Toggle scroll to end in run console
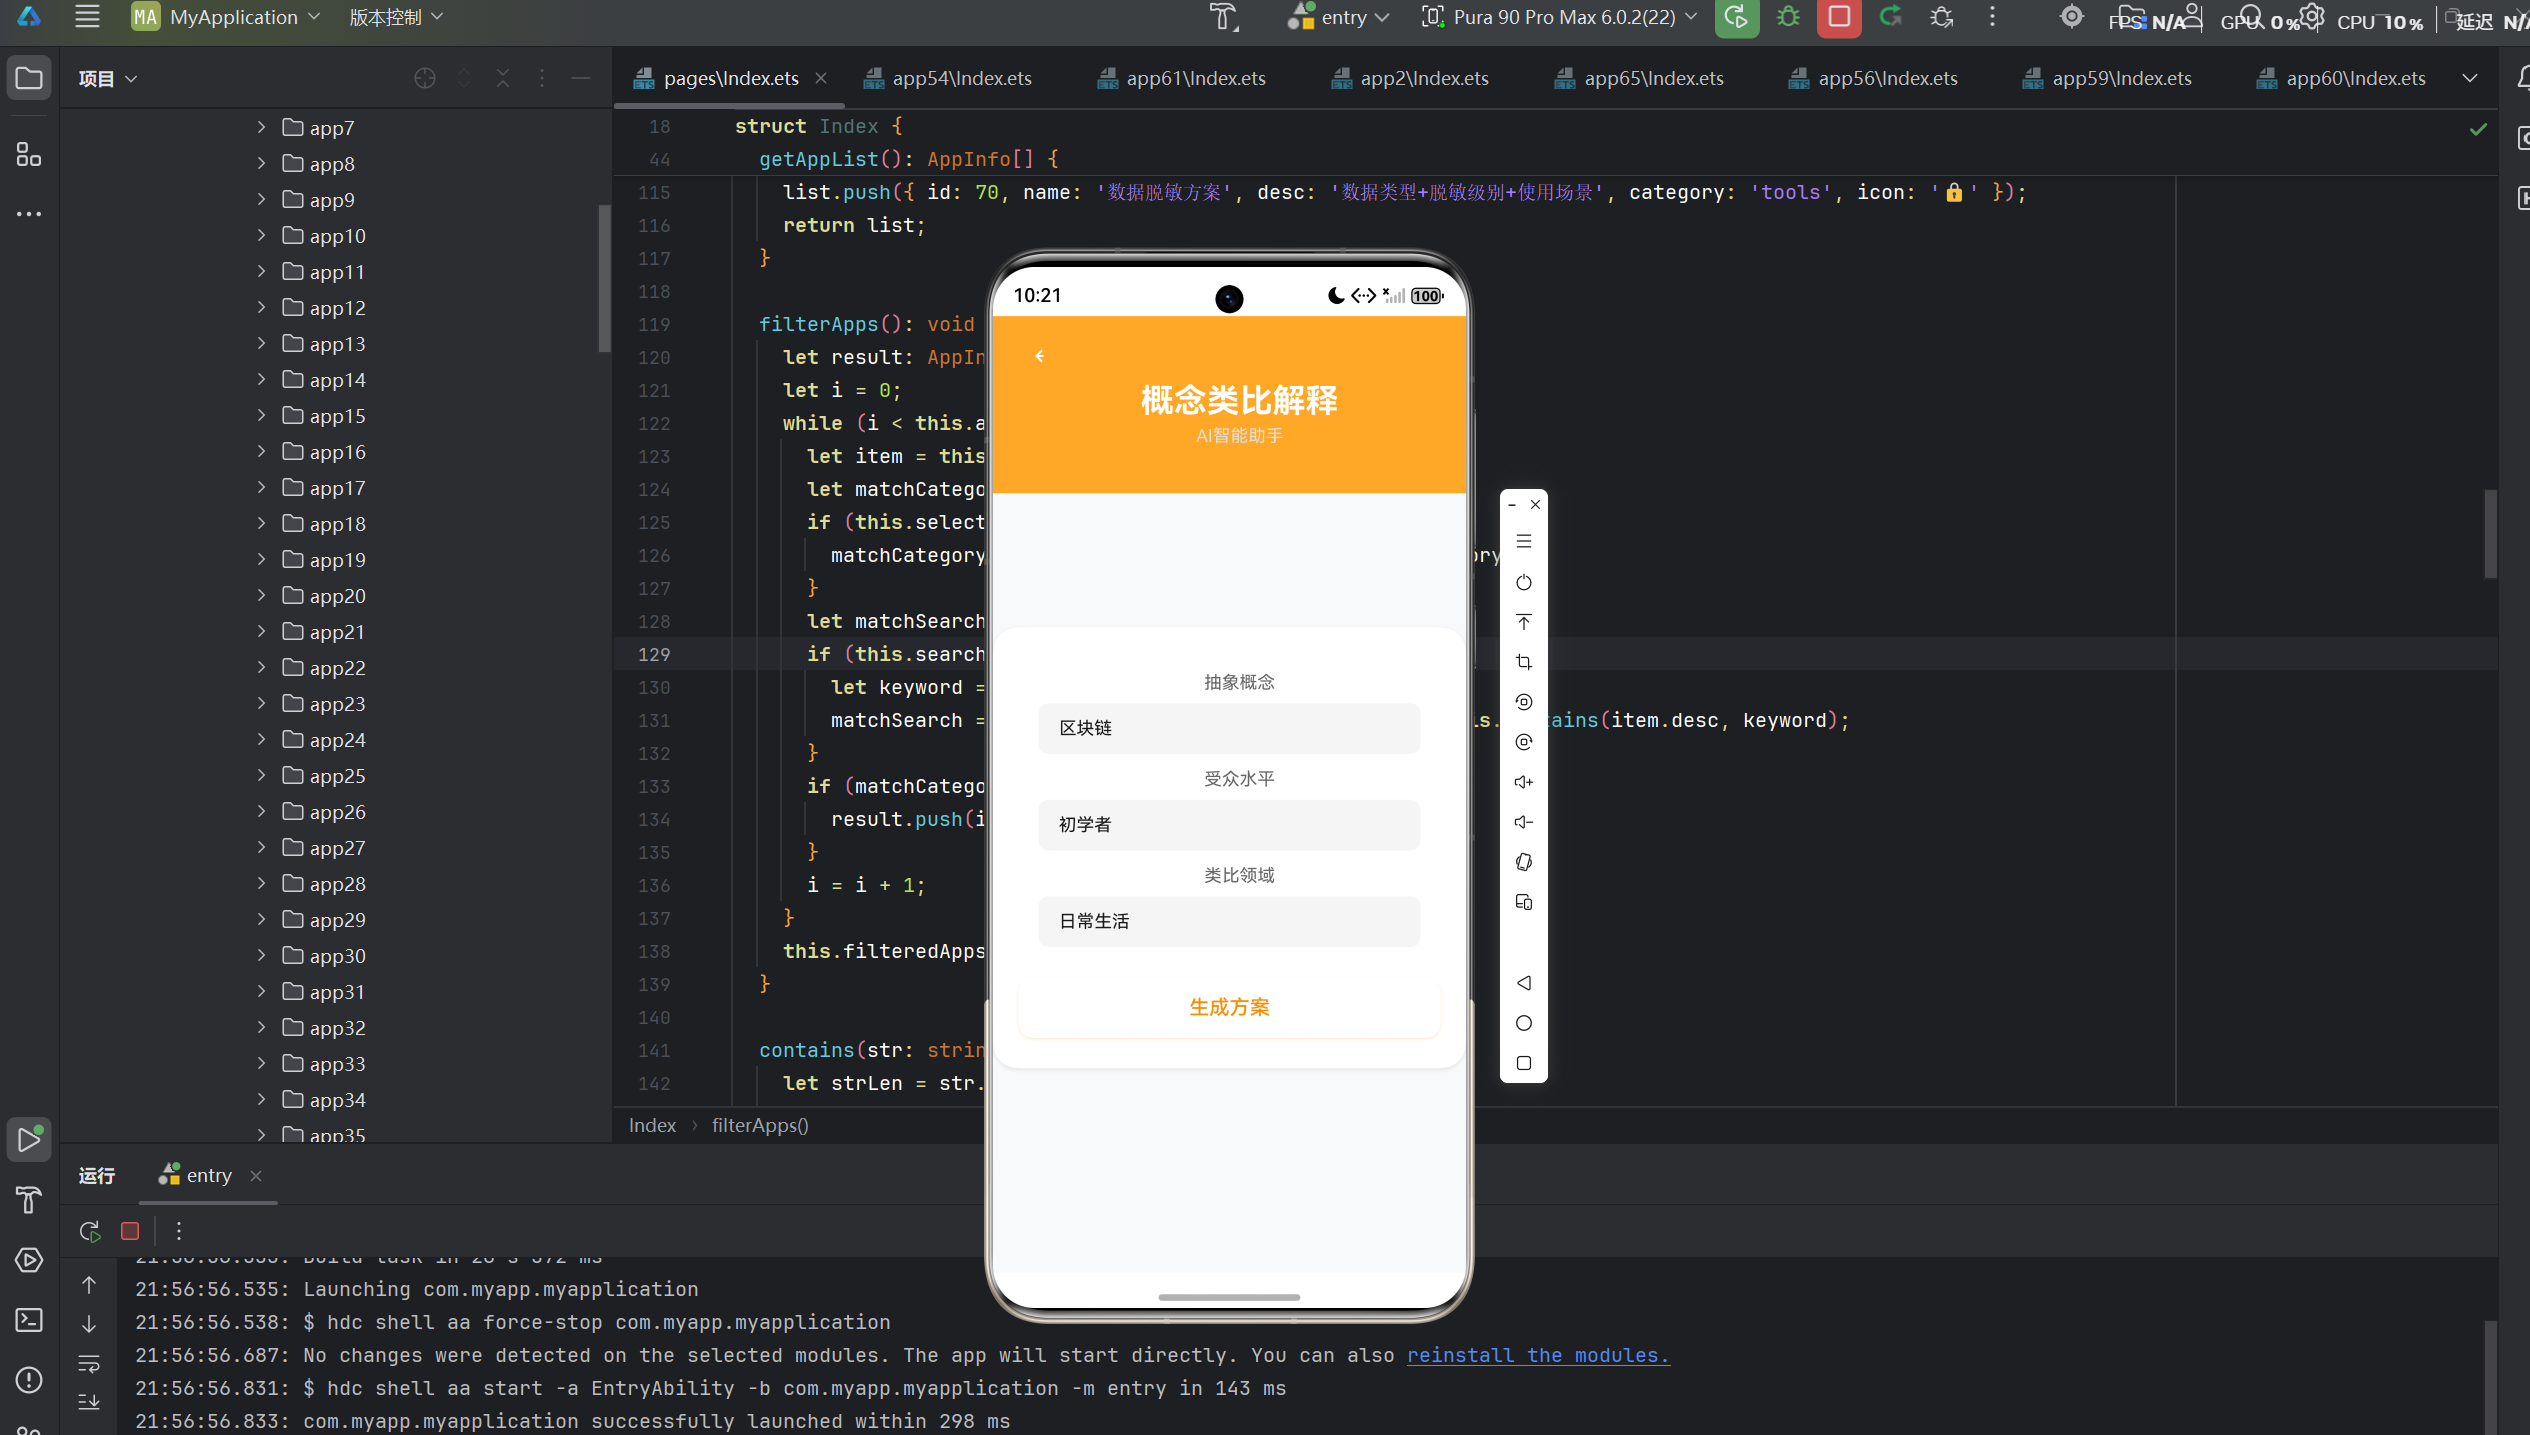Screen dimensions: 2530x1435 89,1401
